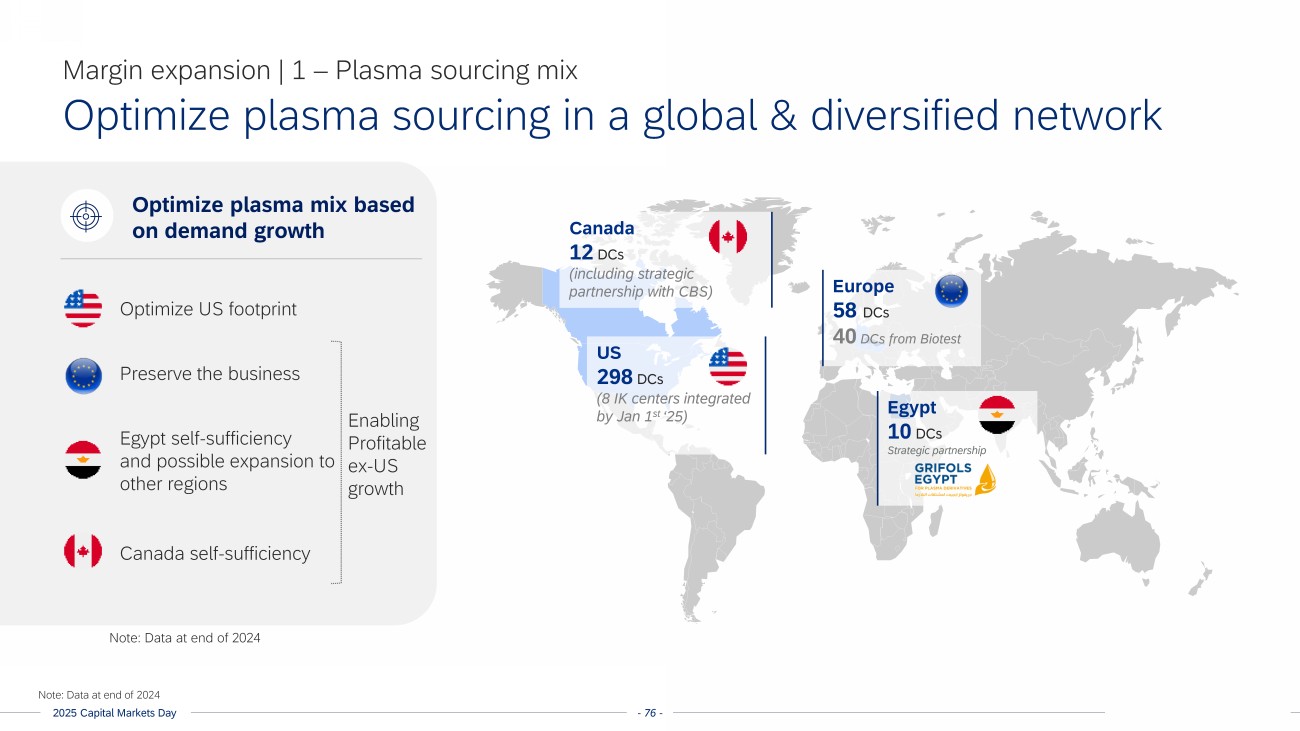Select the '298 DCs' figure
1300x731 pixels.
pyautogui.click(x=630, y=377)
